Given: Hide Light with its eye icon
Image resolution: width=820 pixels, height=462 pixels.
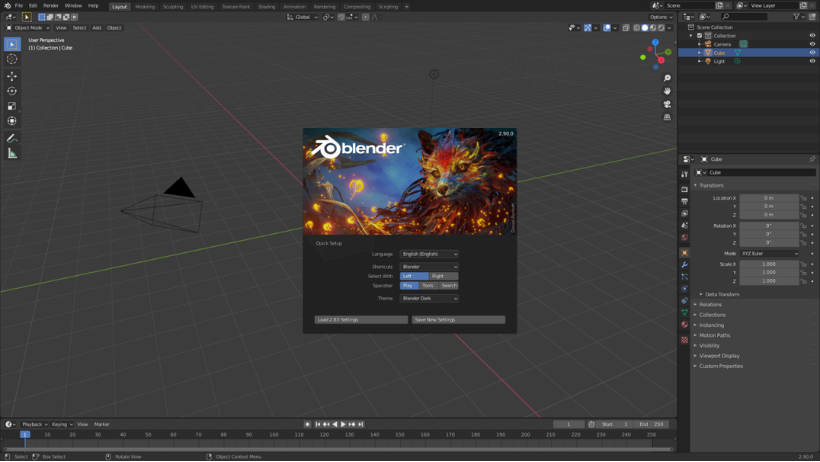Looking at the screenshot, I should tap(812, 61).
